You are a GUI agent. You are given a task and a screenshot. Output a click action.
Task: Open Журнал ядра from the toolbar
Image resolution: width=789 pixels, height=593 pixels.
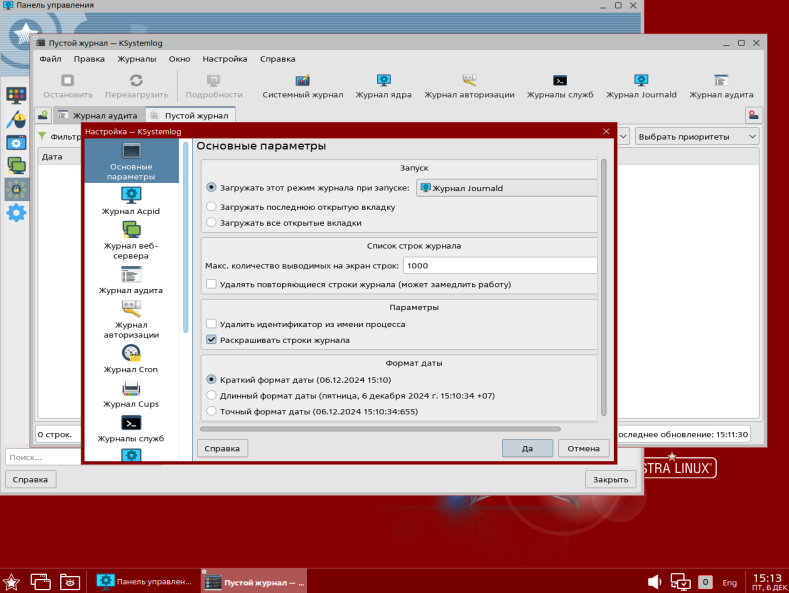coord(383,86)
